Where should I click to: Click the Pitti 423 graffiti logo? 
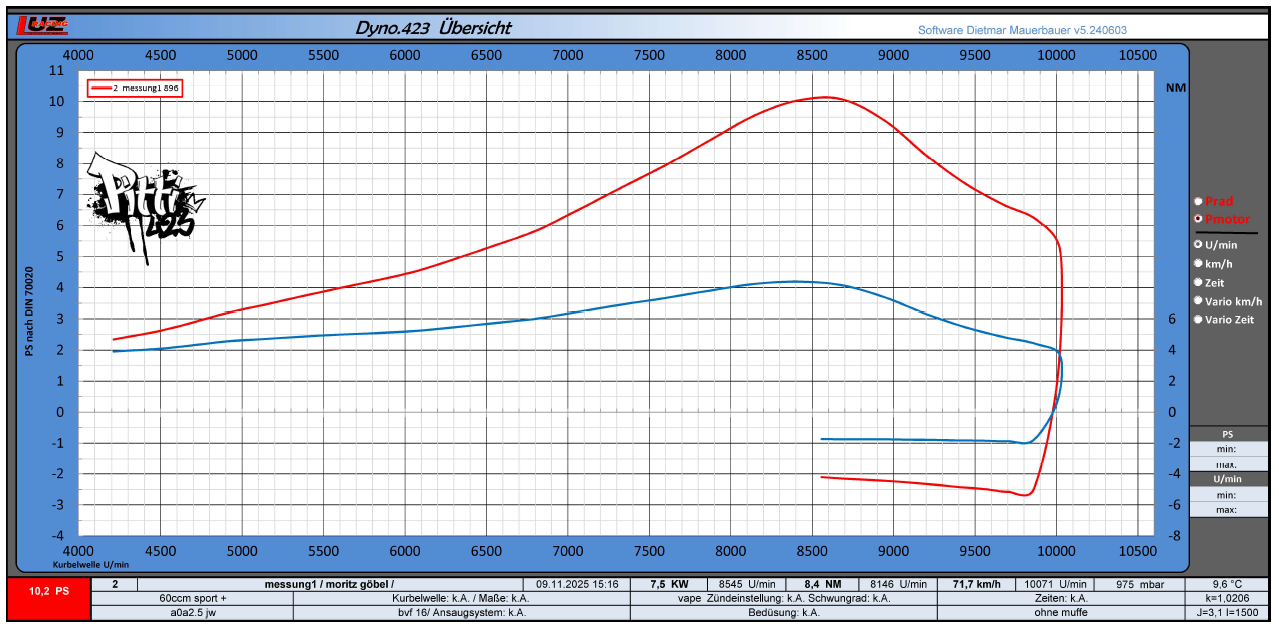coord(147,205)
